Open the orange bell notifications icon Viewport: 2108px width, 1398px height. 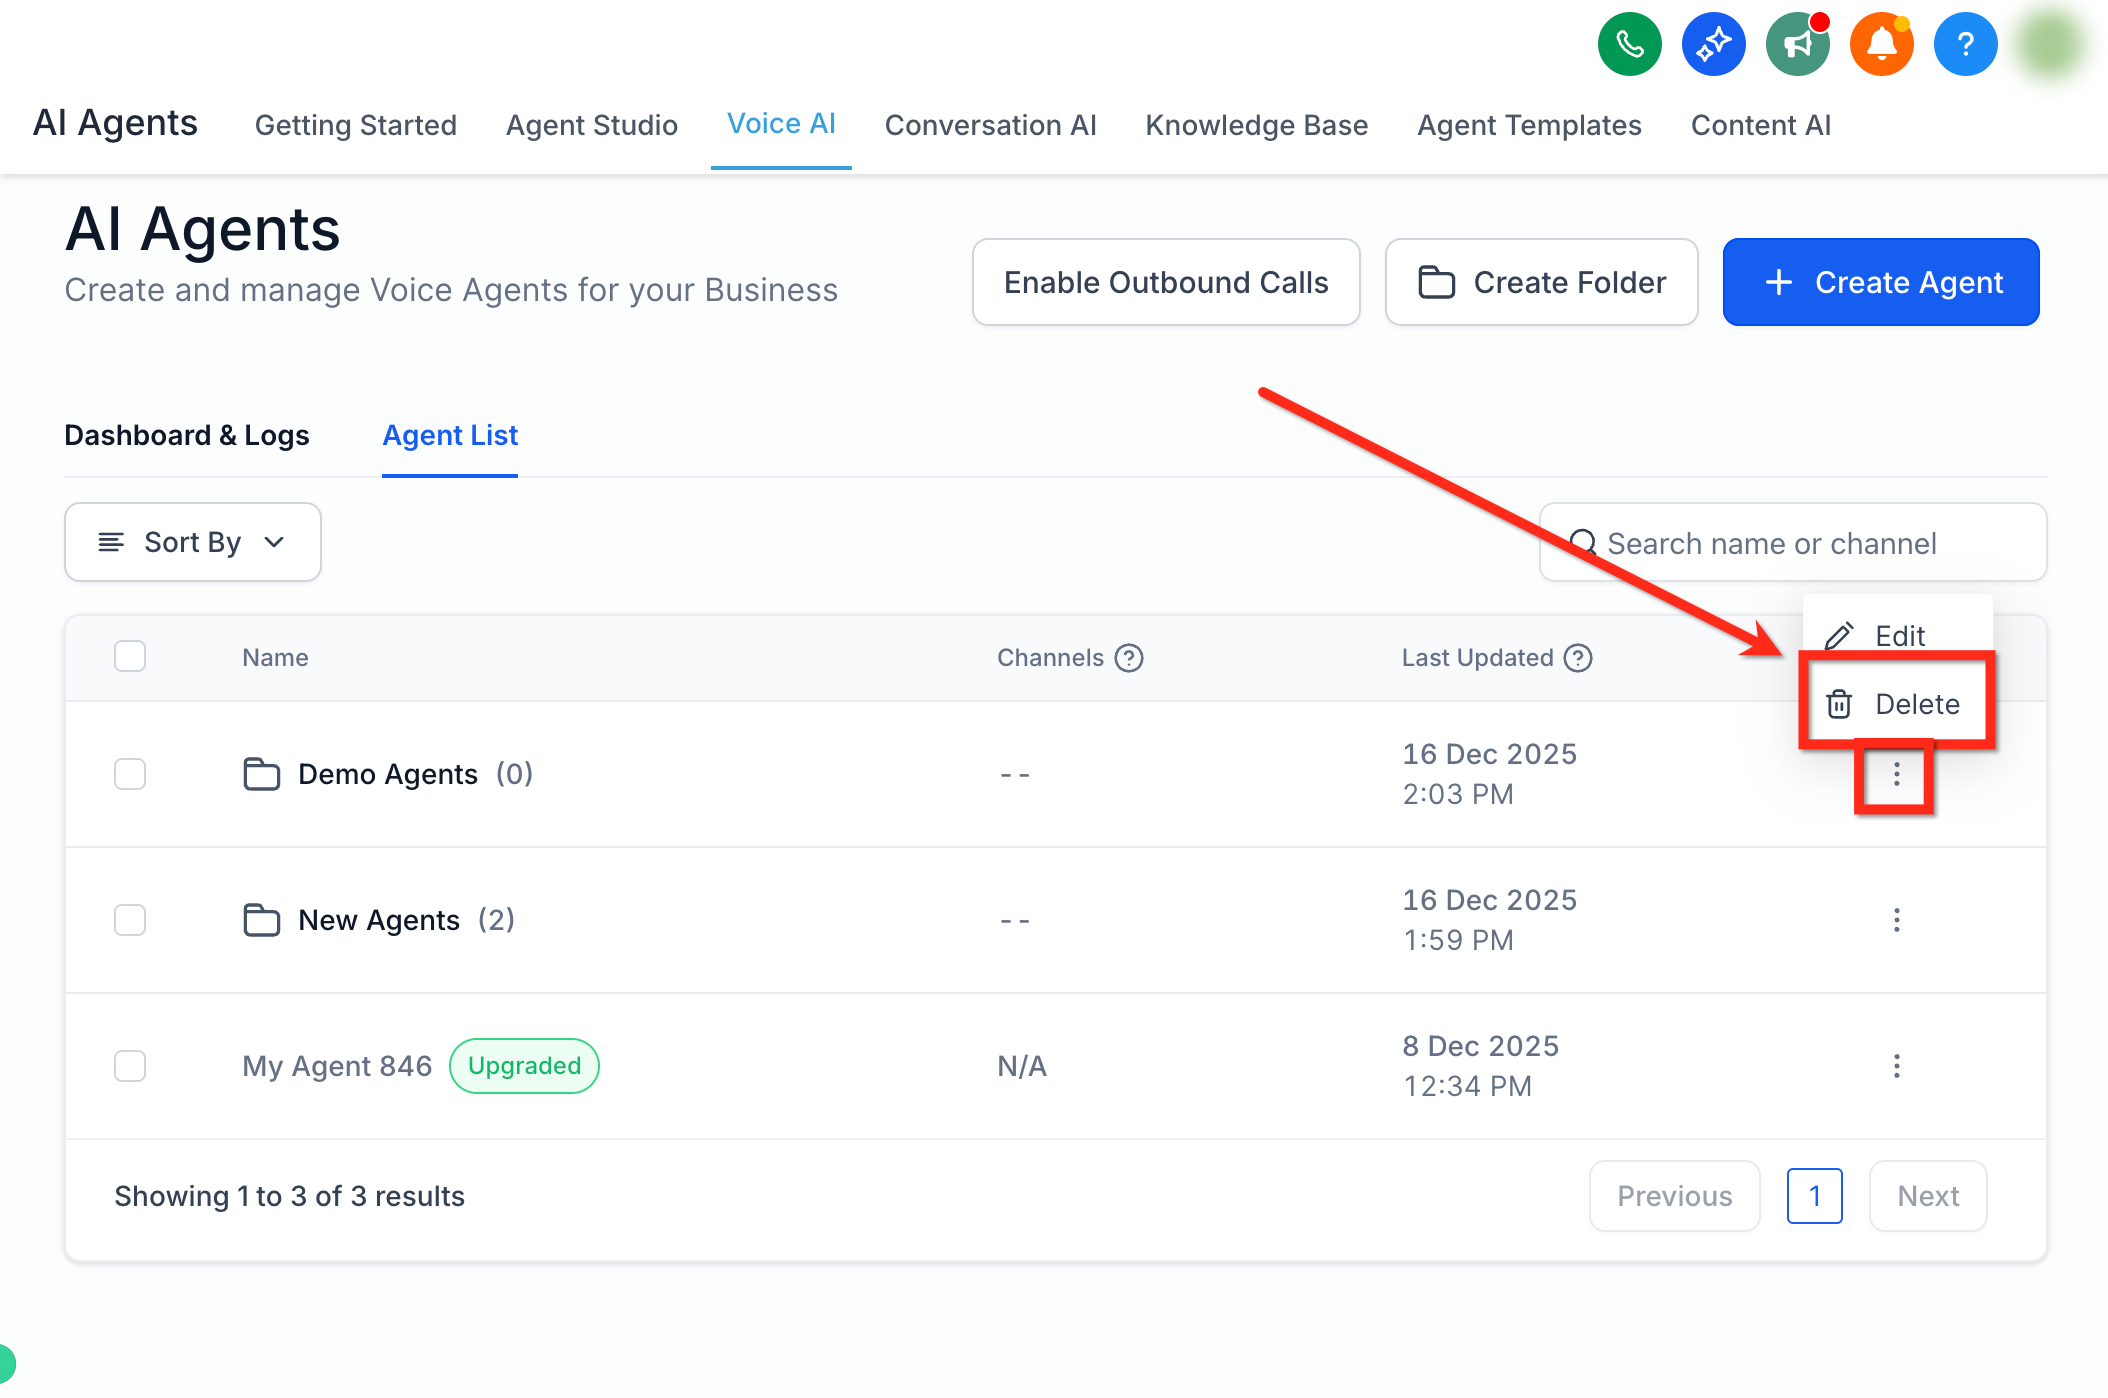(x=1882, y=44)
